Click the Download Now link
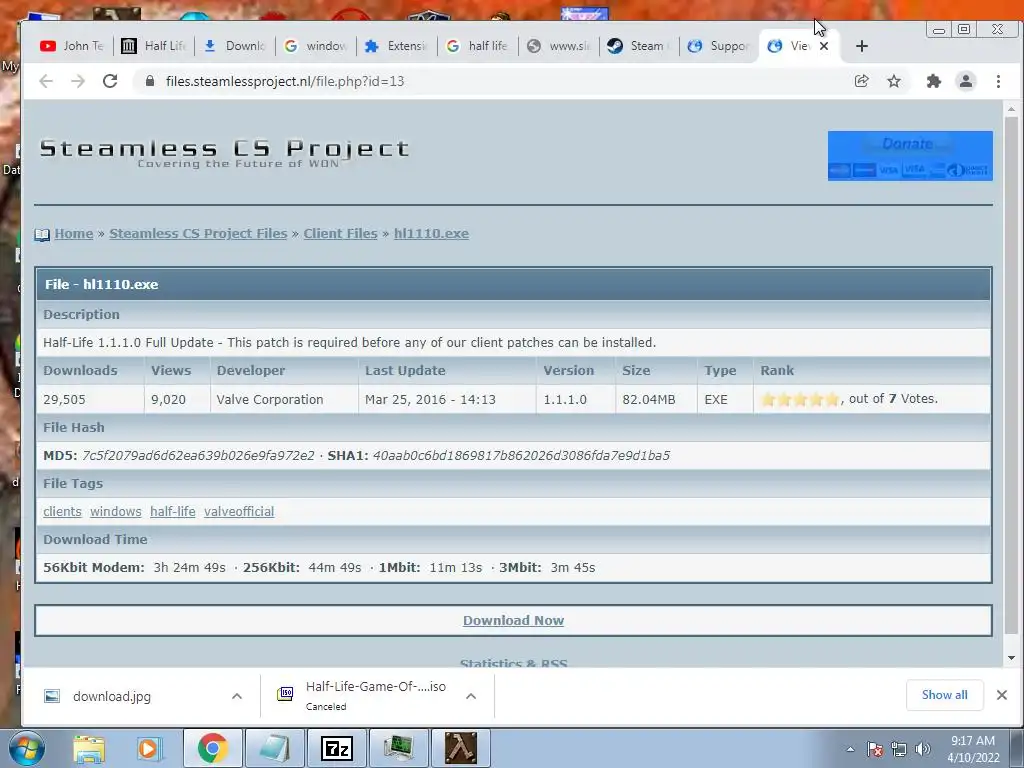 [x=513, y=620]
